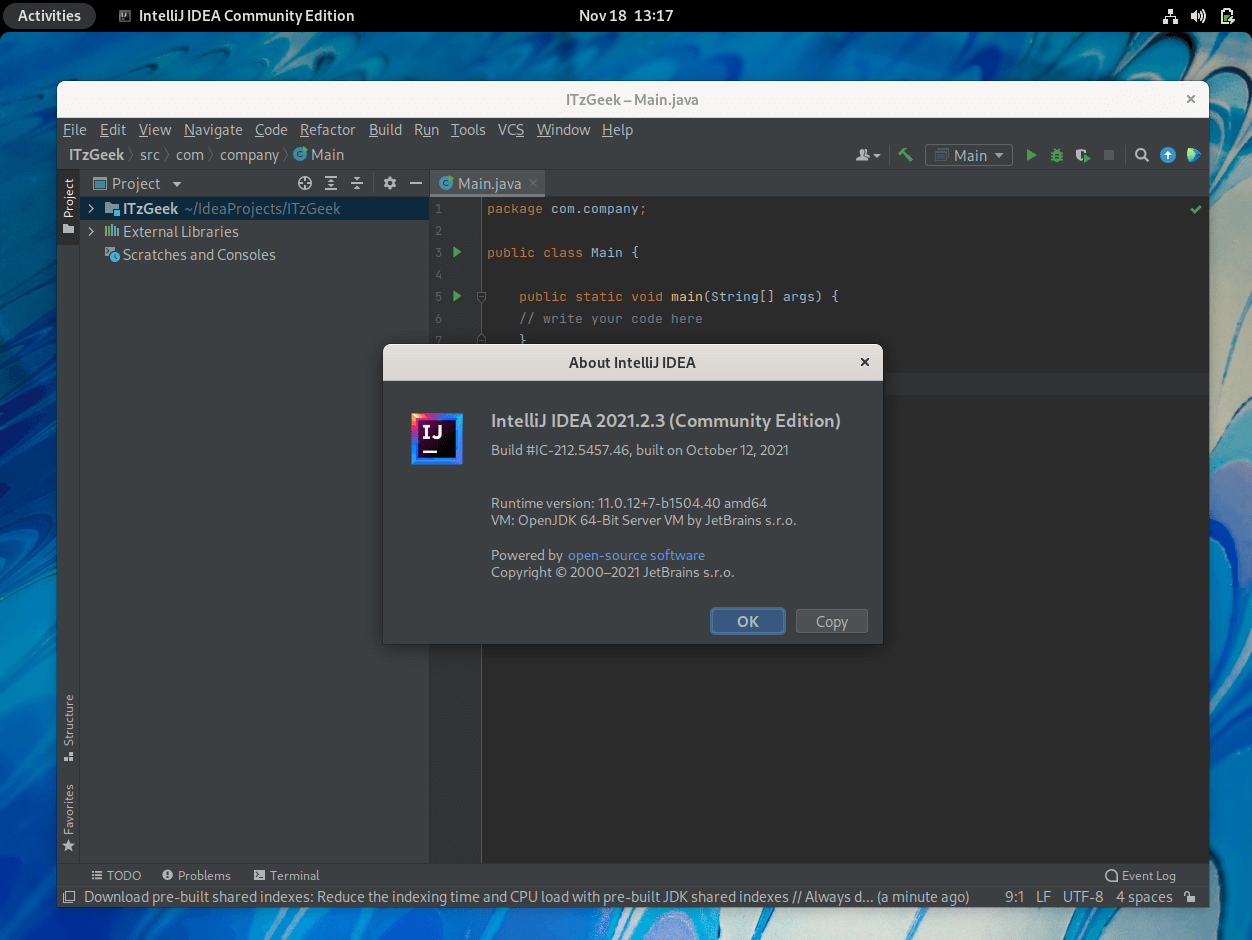Open Search Everywhere magnifier icon
1252x940 pixels.
coord(1141,155)
